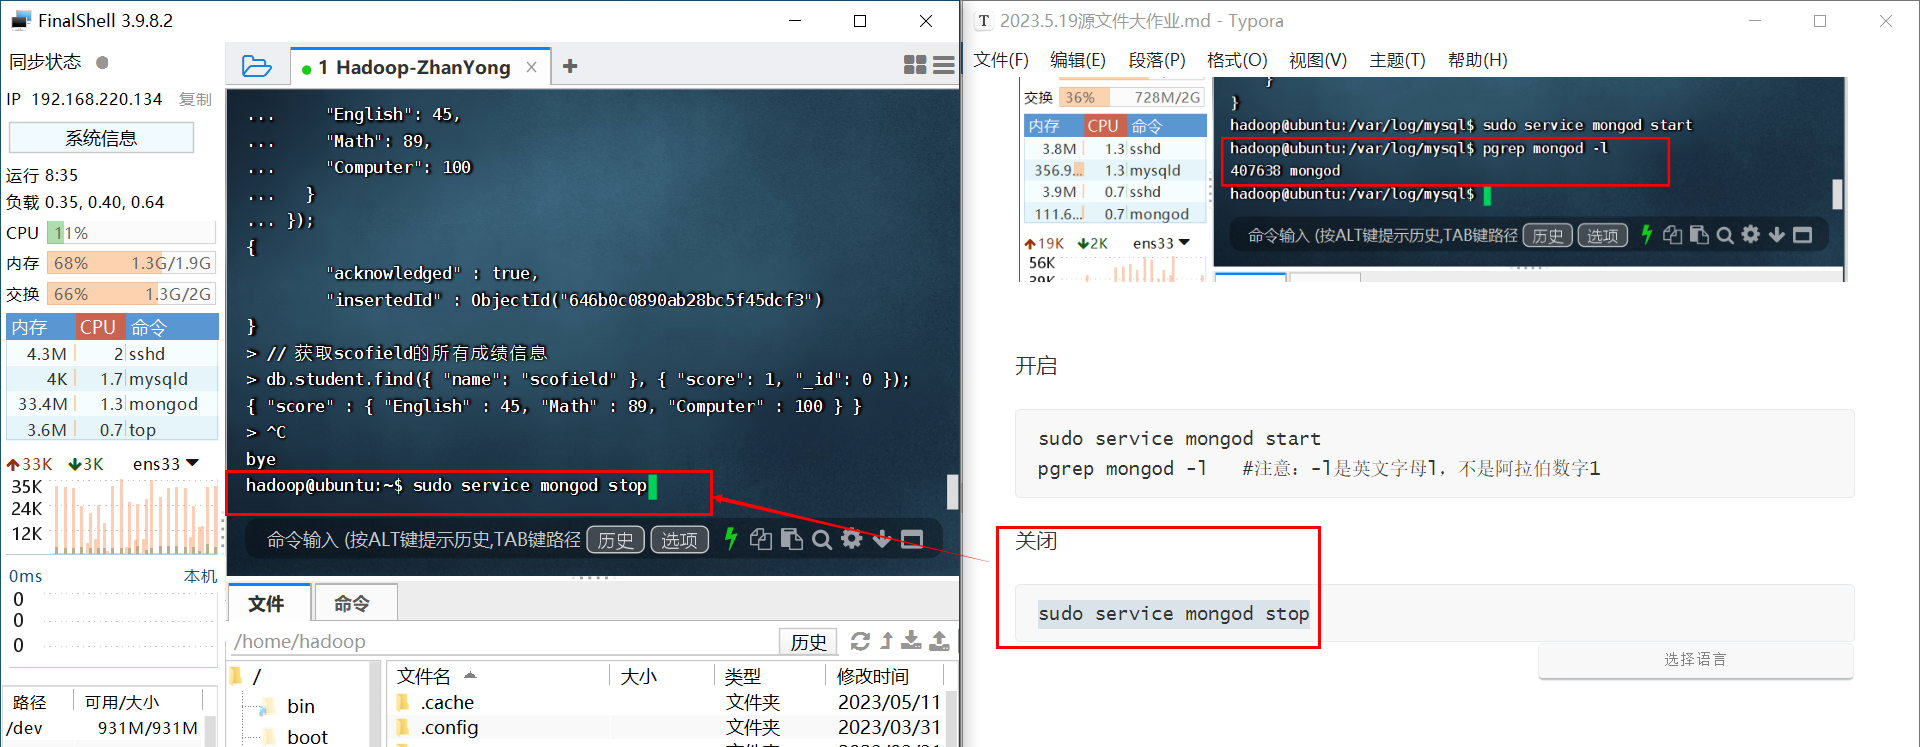Click the terminal vertical scrollbar thumb
The height and width of the screenshot is (747, 1920).
click(953, 491)
